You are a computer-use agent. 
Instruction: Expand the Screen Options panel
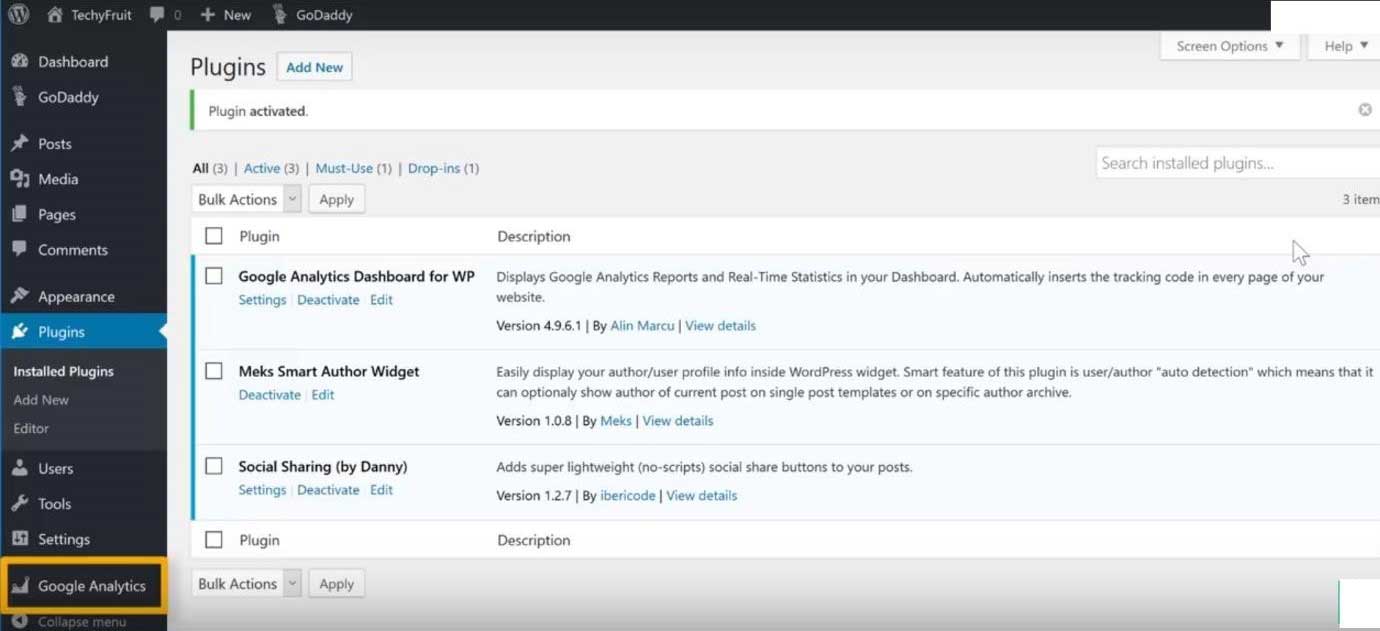click(x=1230, y=46)
